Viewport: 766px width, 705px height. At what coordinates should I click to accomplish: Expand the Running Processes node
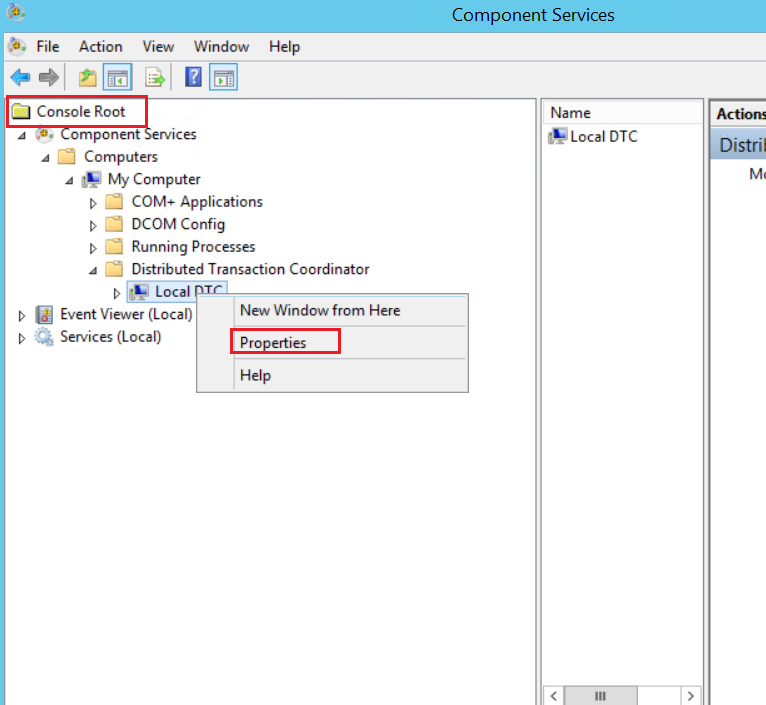93,248
